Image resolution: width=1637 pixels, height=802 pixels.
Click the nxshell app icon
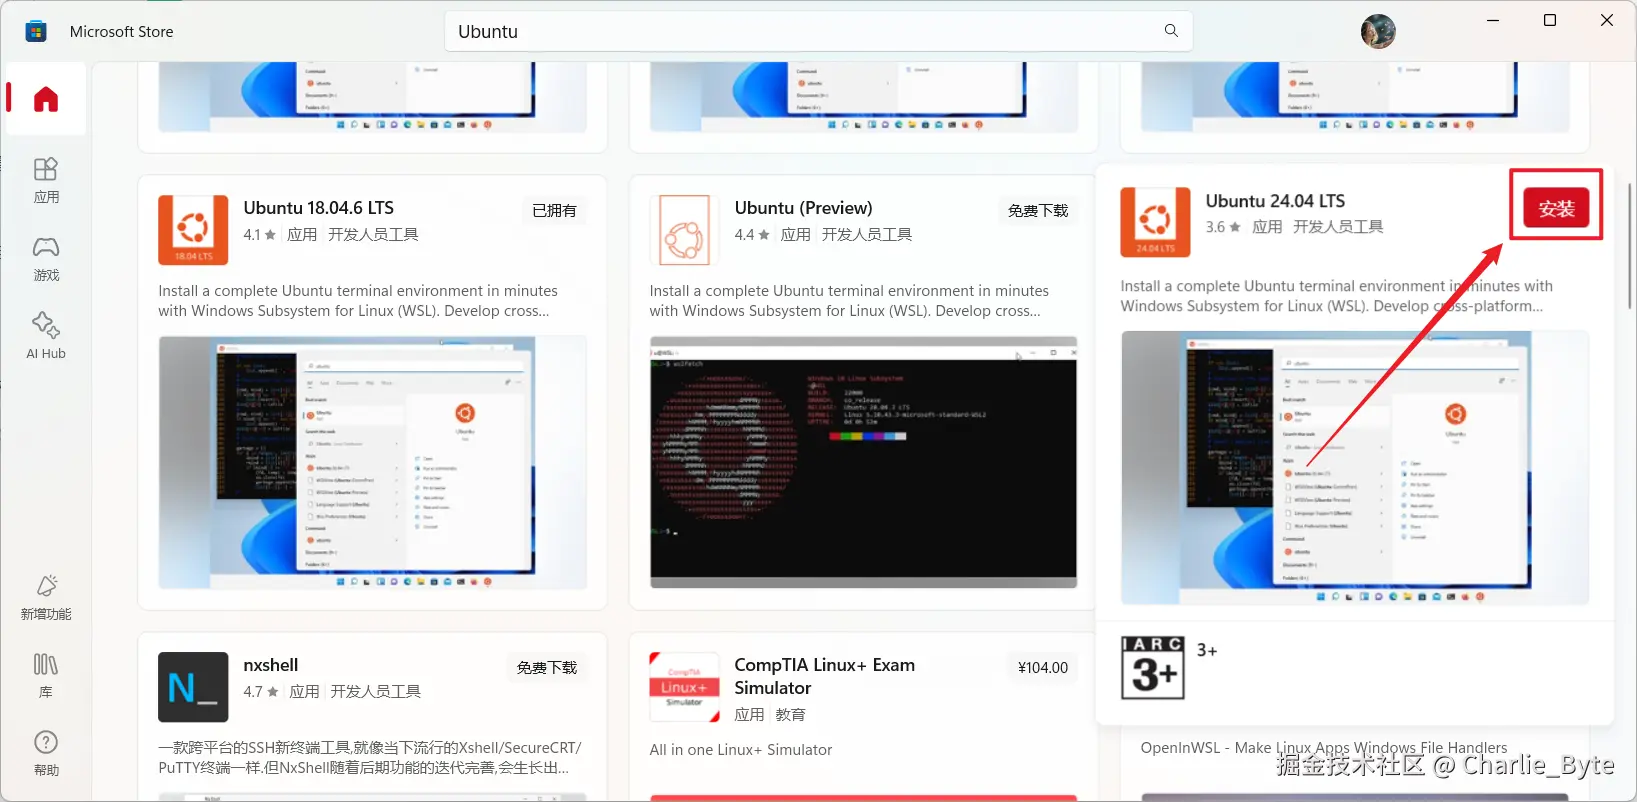point(193,687)
